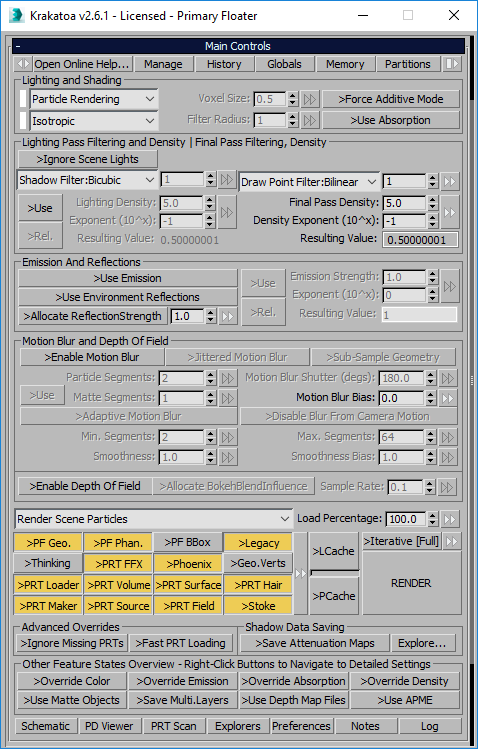Toggle the >PRT Loader particle source
The image size is (478, 749).
[48, 585]
